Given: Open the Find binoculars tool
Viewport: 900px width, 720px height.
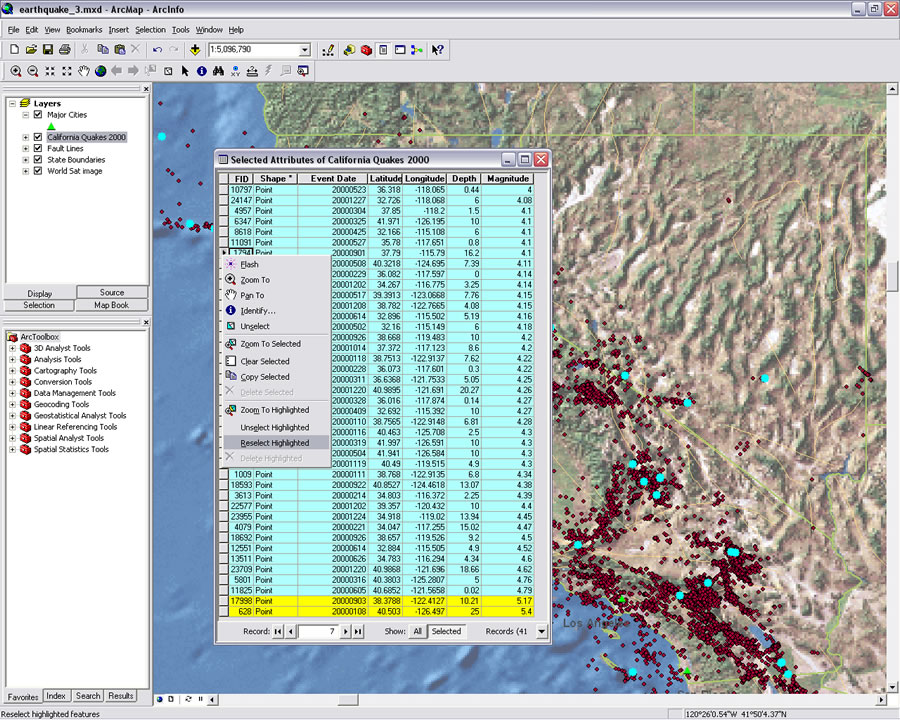Looking at the screenshot, I should [x=218, y=71].
